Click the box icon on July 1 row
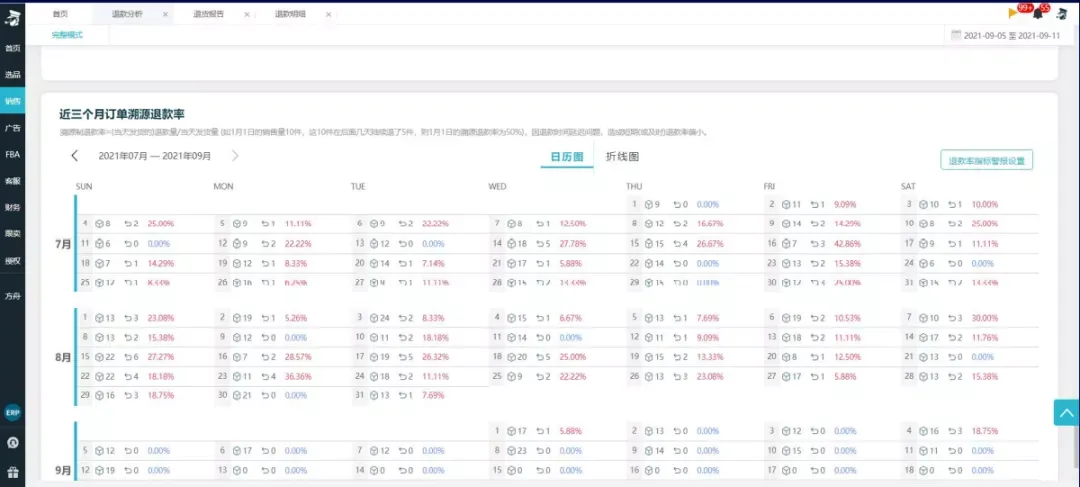 (x=649, y=205)
